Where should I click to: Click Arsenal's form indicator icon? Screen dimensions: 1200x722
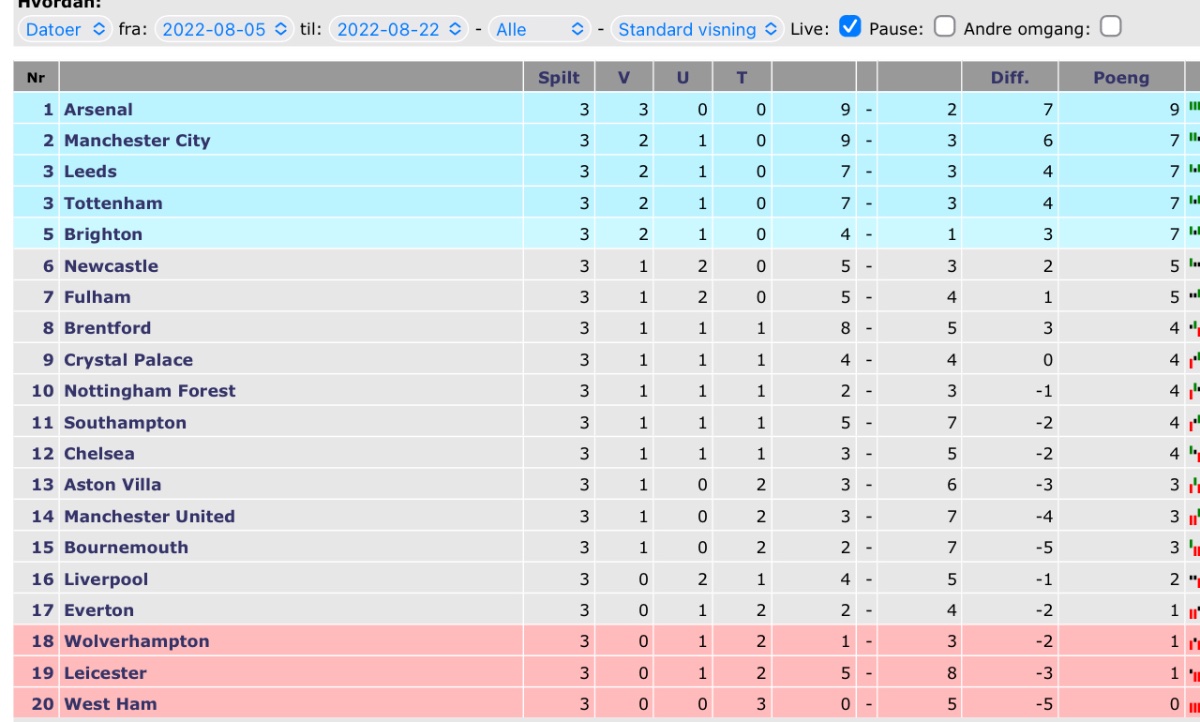1194,107
